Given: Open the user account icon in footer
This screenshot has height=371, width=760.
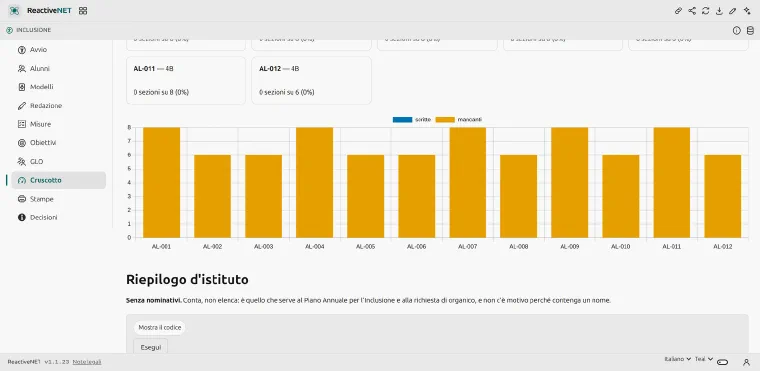Looking at the screenshot, I should point(746,362).
